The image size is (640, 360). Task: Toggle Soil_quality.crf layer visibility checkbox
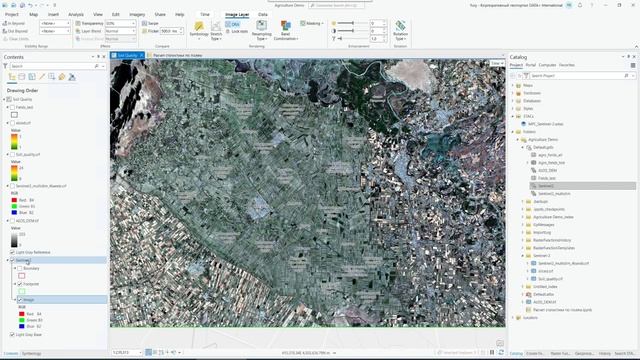click(12, 155)
